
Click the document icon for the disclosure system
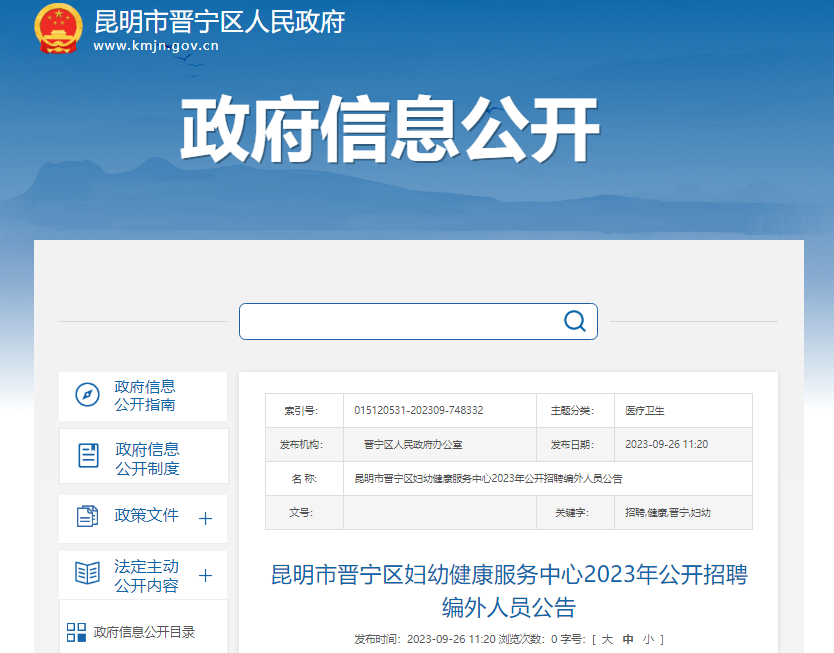(x=88, y=456)
